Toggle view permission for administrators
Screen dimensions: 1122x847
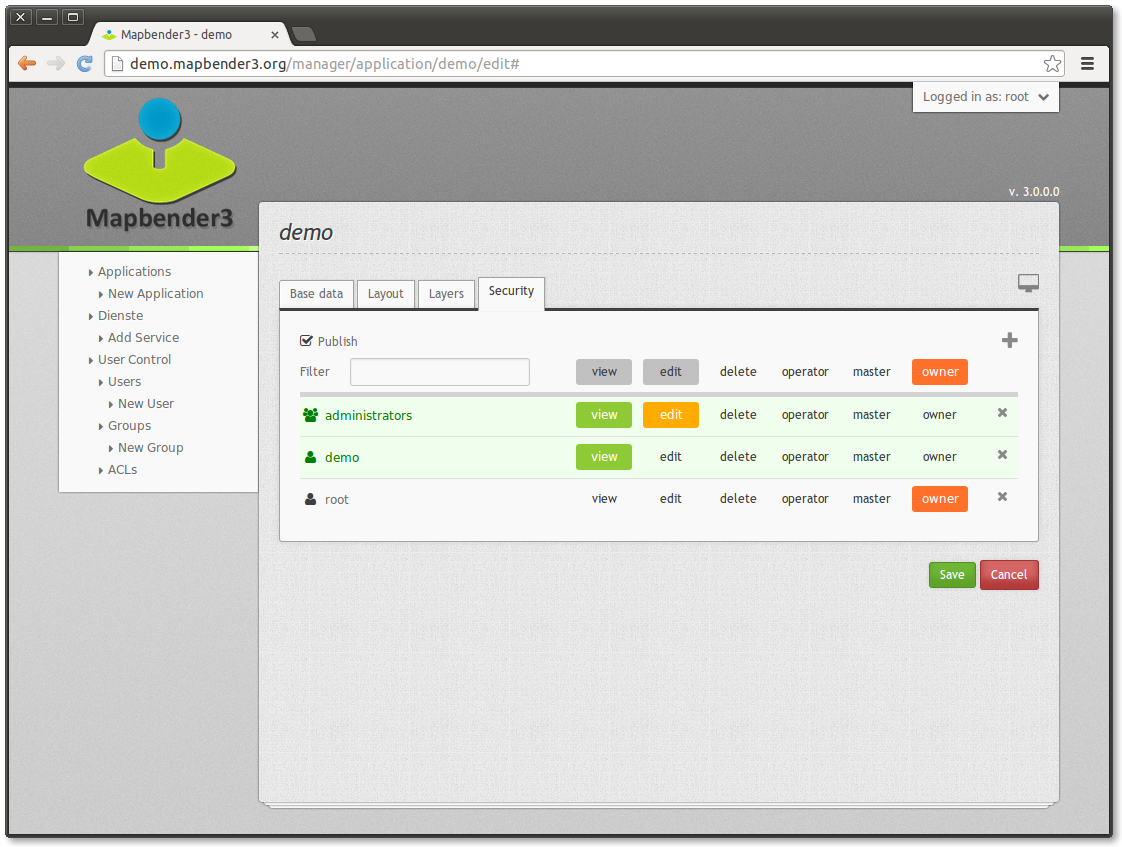point(604,415)
